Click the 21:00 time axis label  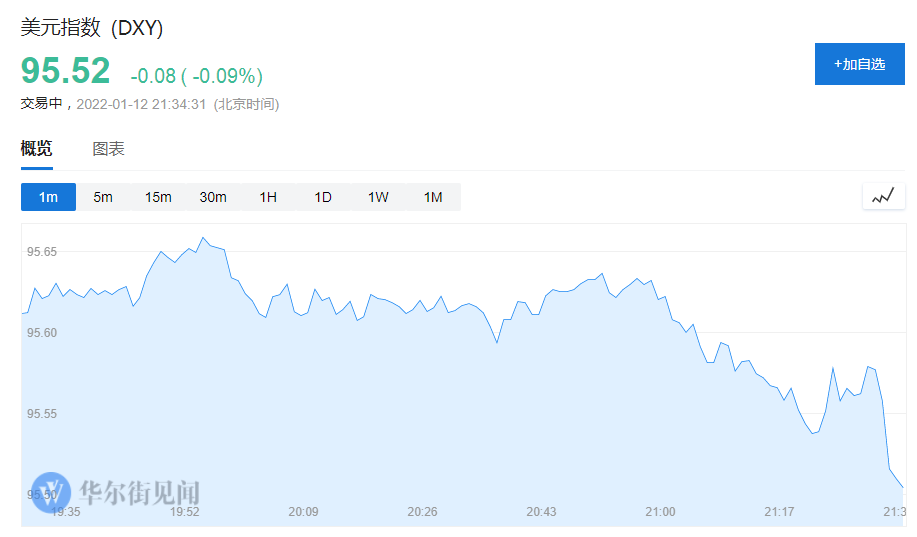tap(660, 512)
